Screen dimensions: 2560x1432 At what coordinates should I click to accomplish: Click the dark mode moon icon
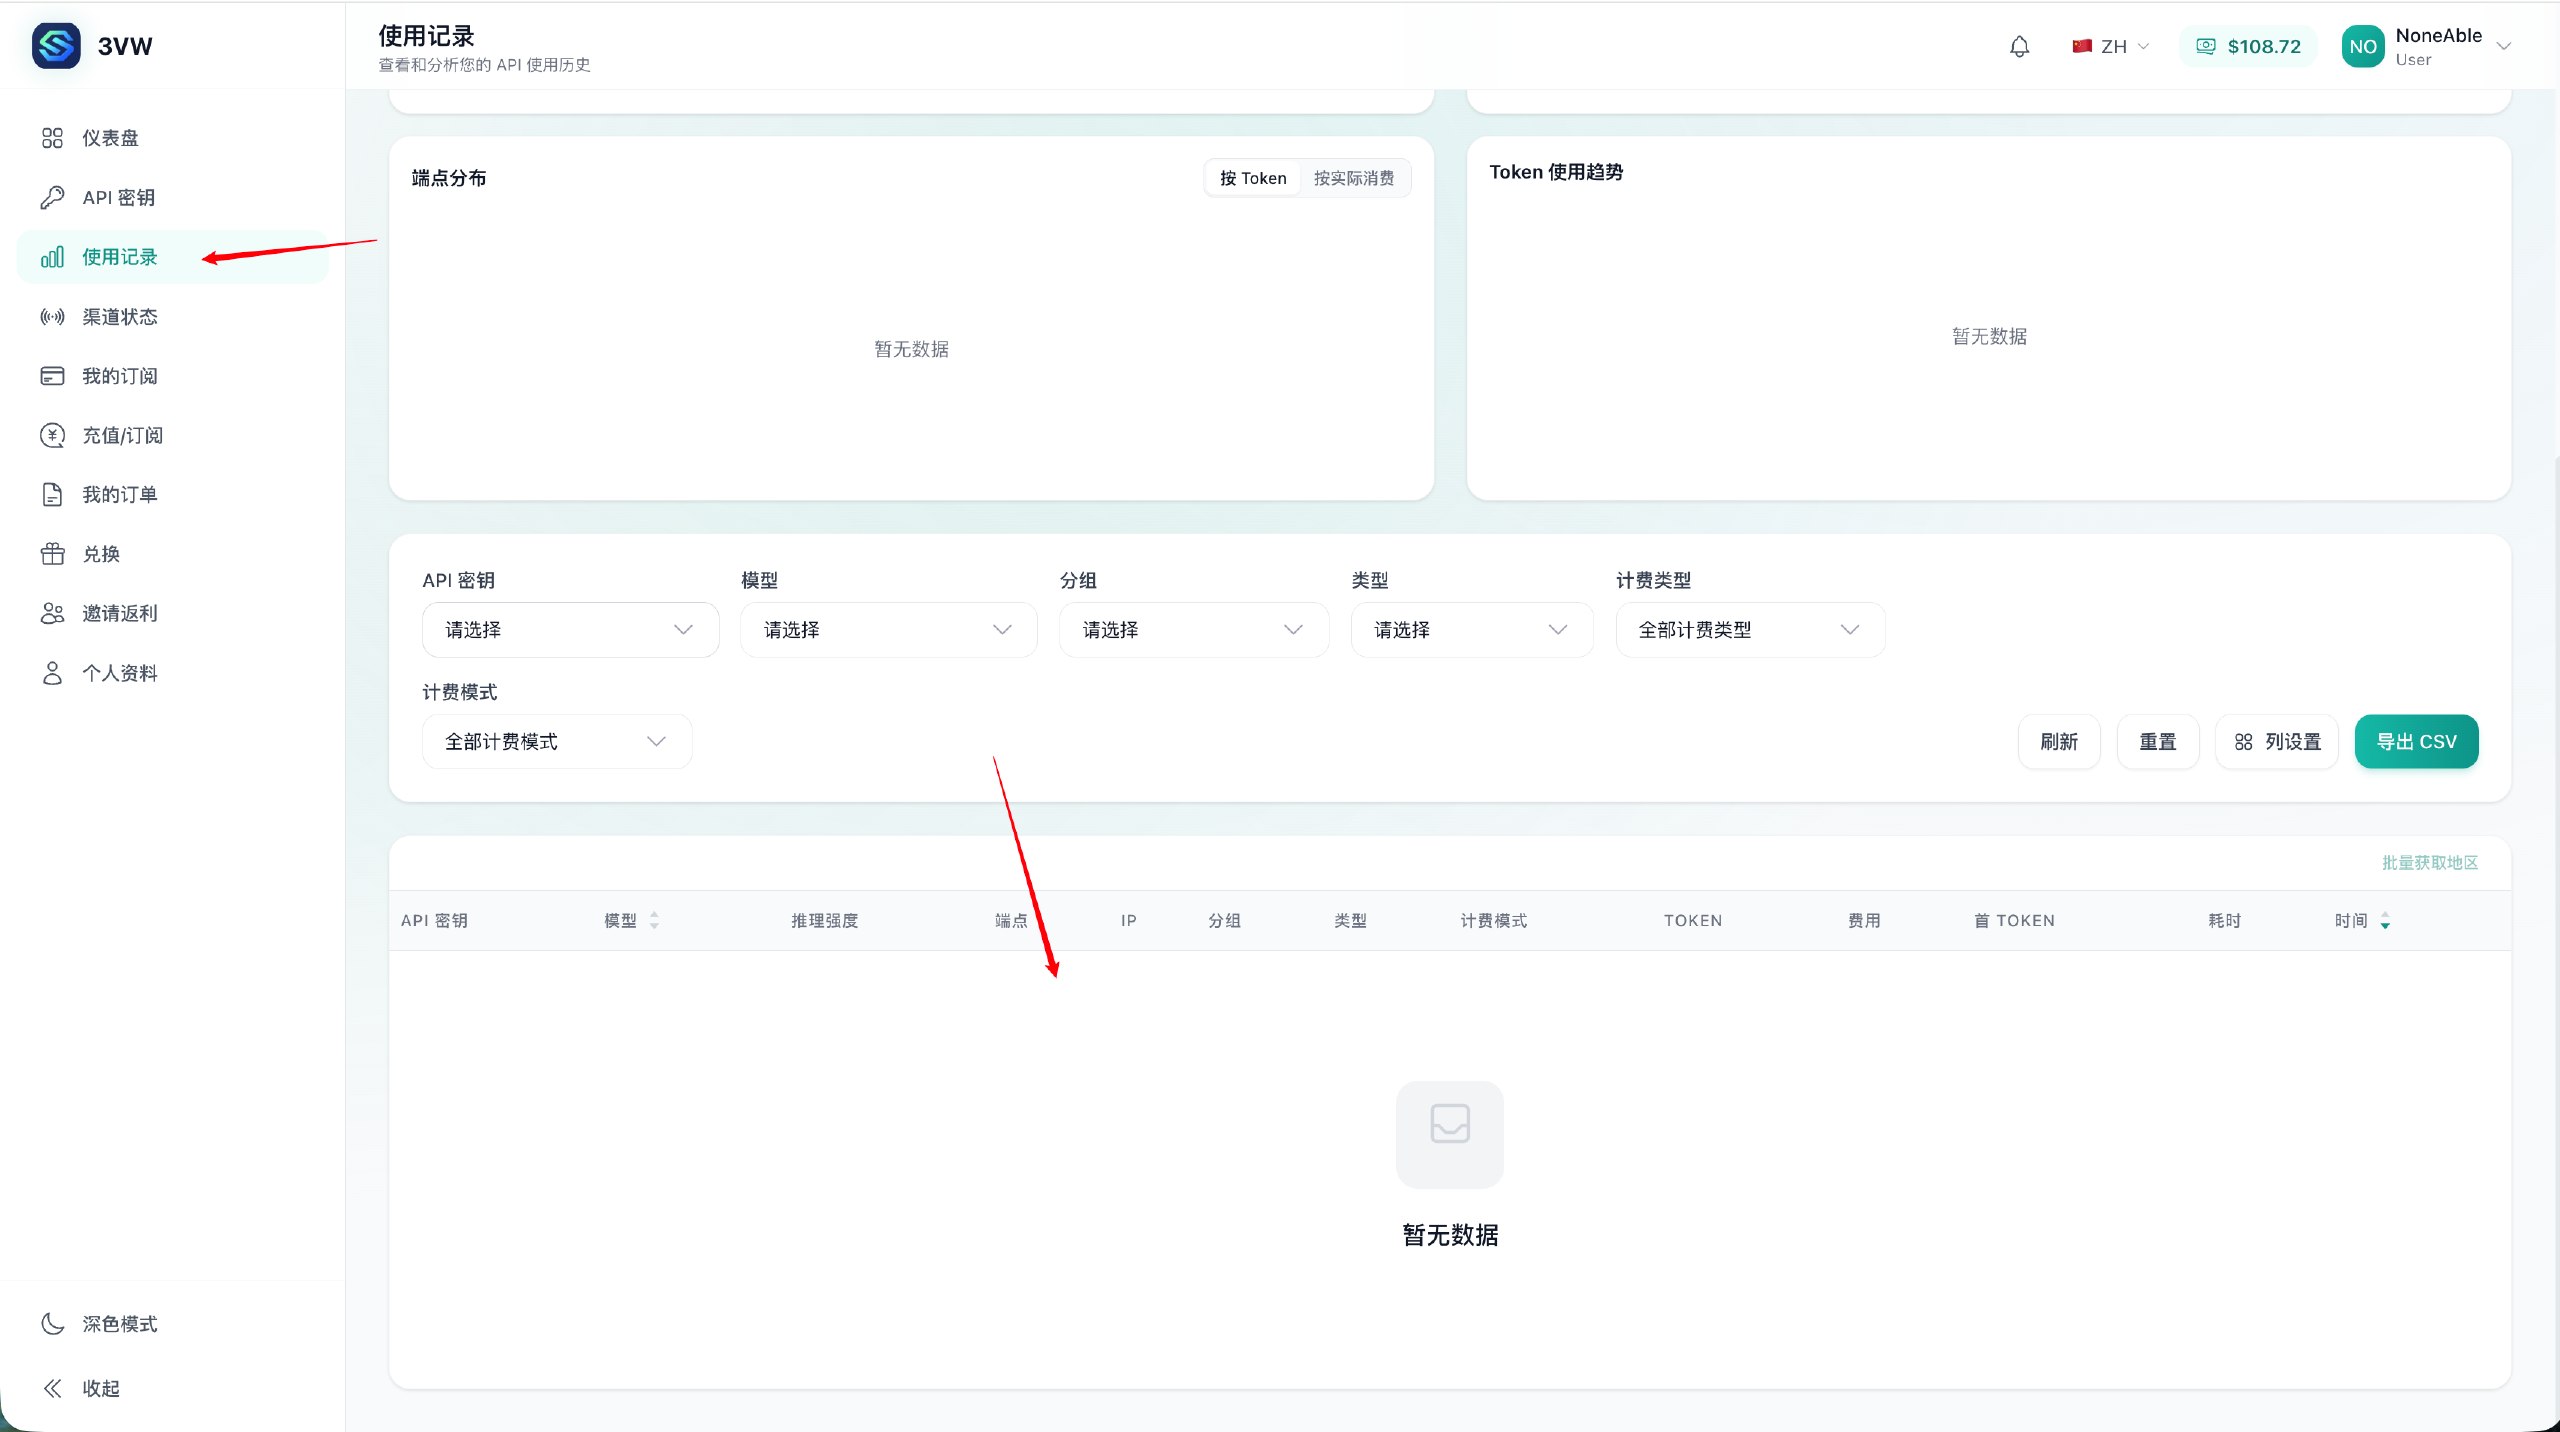52,1324
